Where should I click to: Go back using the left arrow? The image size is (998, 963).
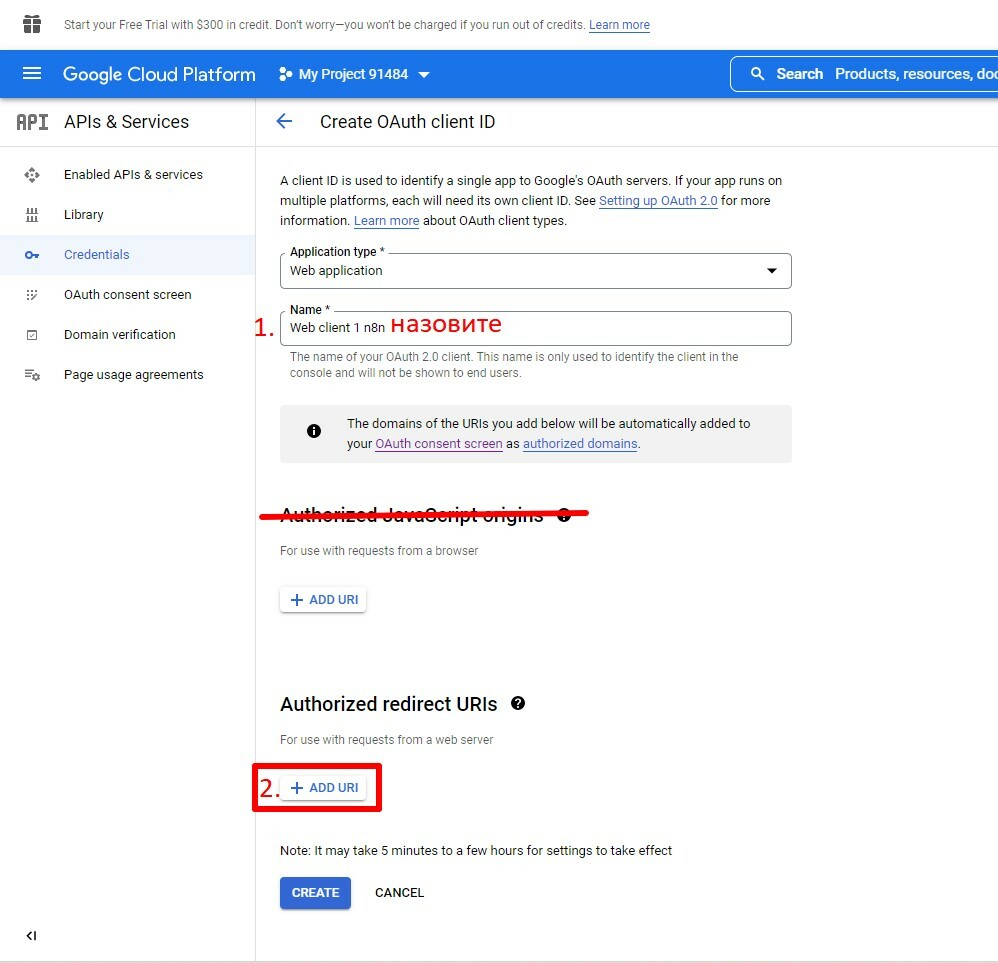pyautogui.click(x=285, y=122)
